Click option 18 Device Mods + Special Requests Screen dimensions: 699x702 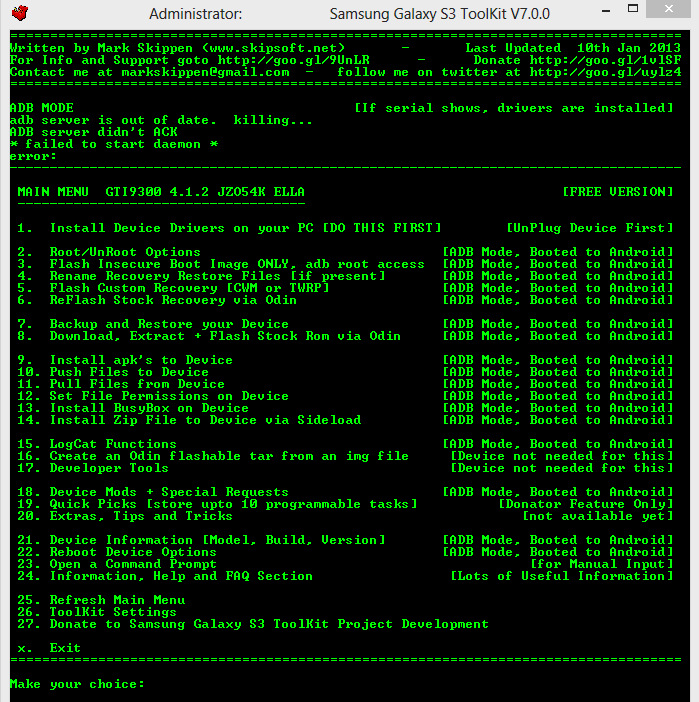(x=153, y=492)
